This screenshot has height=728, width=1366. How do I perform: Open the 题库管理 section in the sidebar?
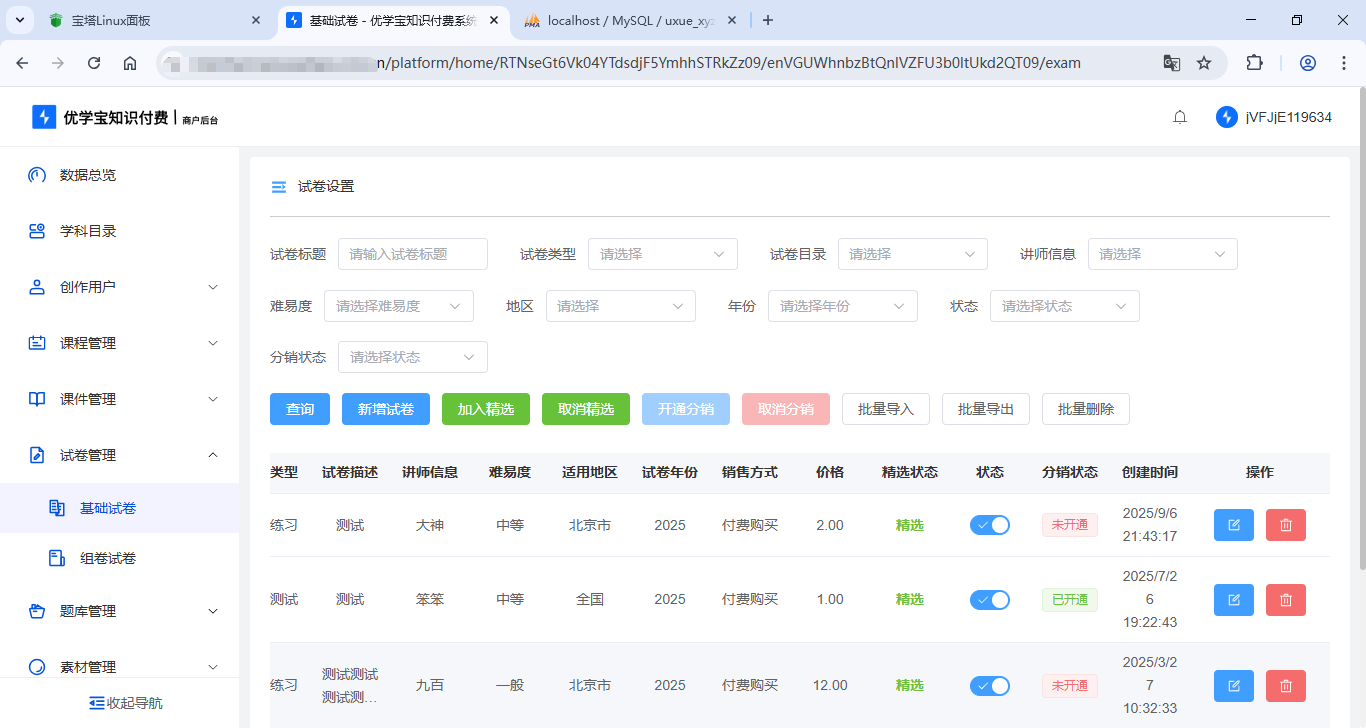[88, 610]
